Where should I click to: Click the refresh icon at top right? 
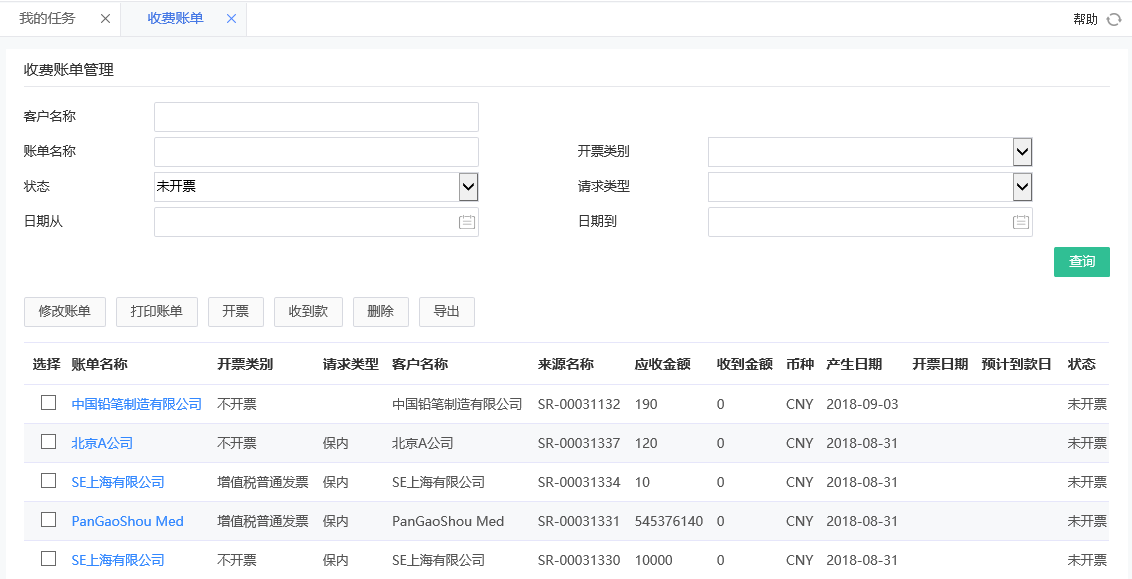coord(1113,18)
